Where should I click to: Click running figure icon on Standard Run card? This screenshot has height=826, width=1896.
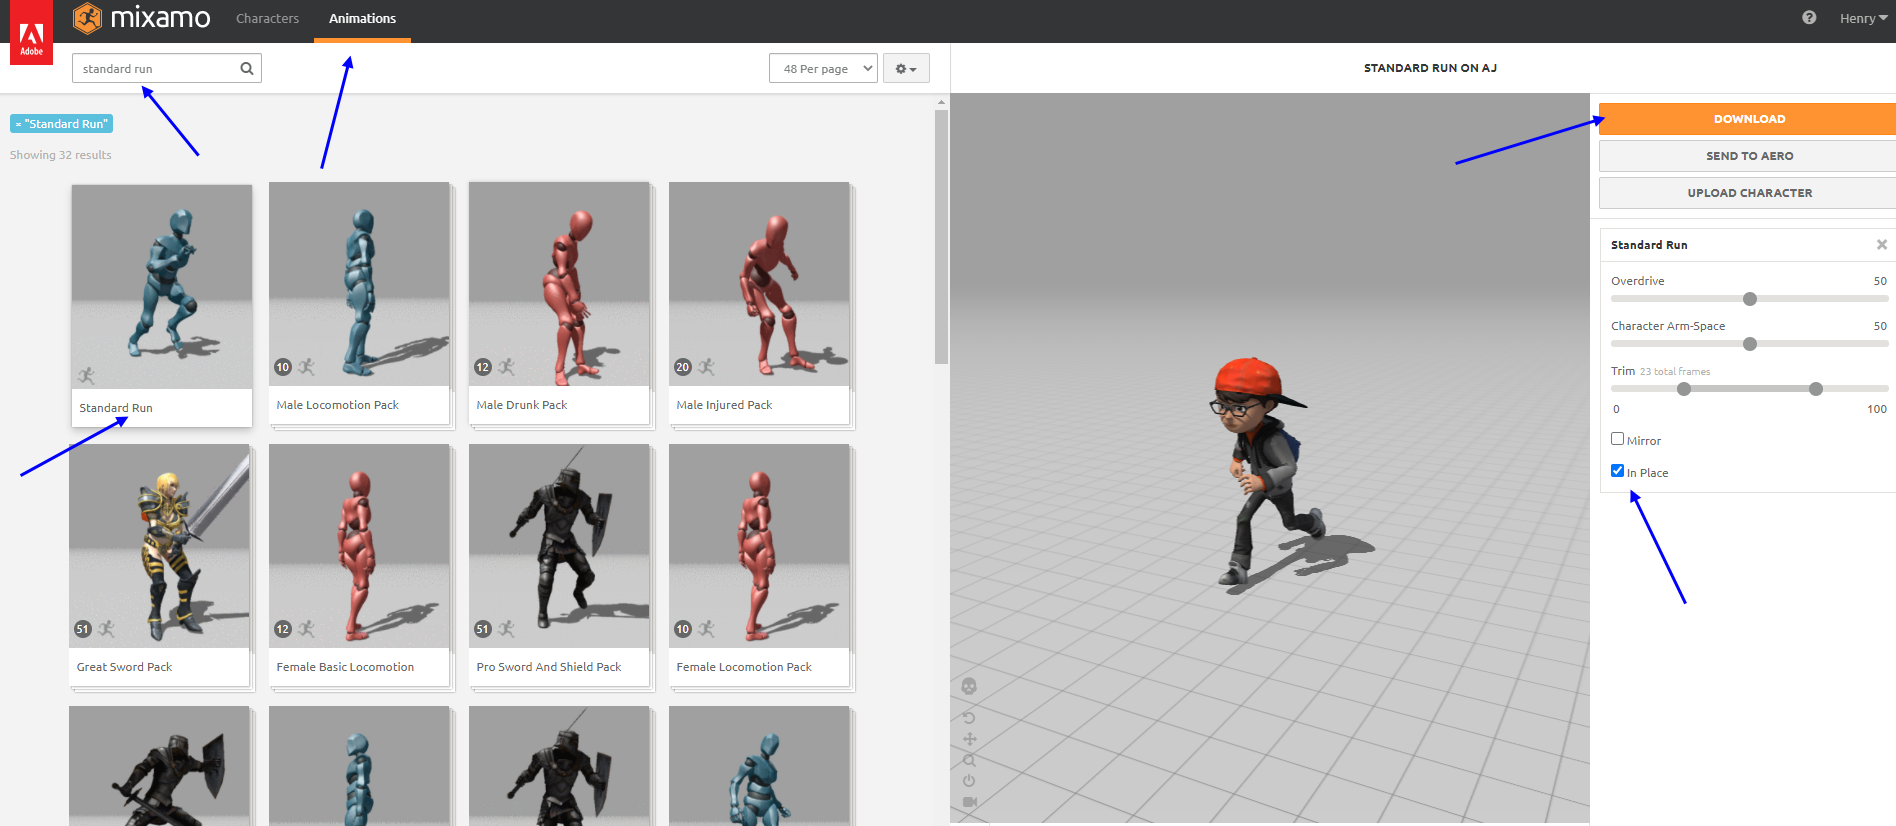pos(87,376)
